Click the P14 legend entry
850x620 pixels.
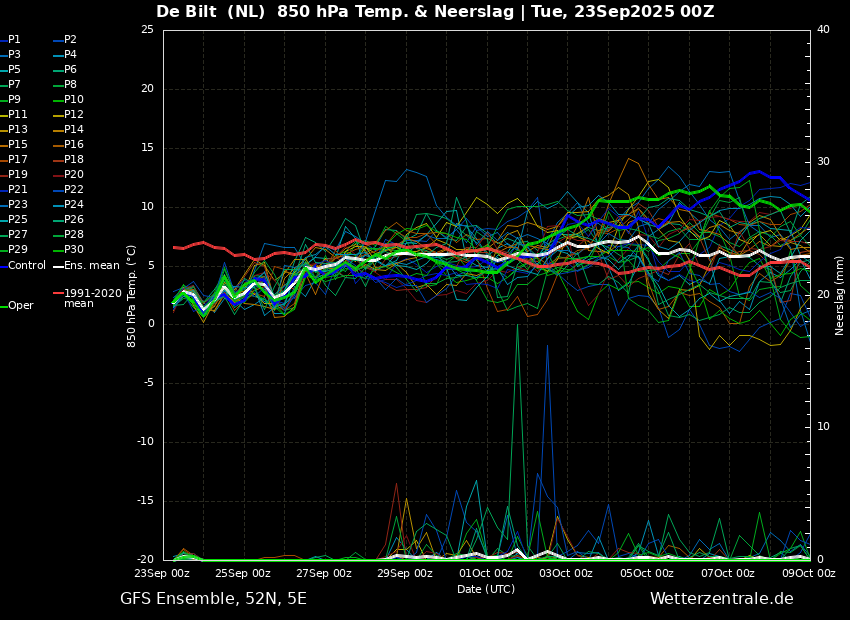point(68,130)
